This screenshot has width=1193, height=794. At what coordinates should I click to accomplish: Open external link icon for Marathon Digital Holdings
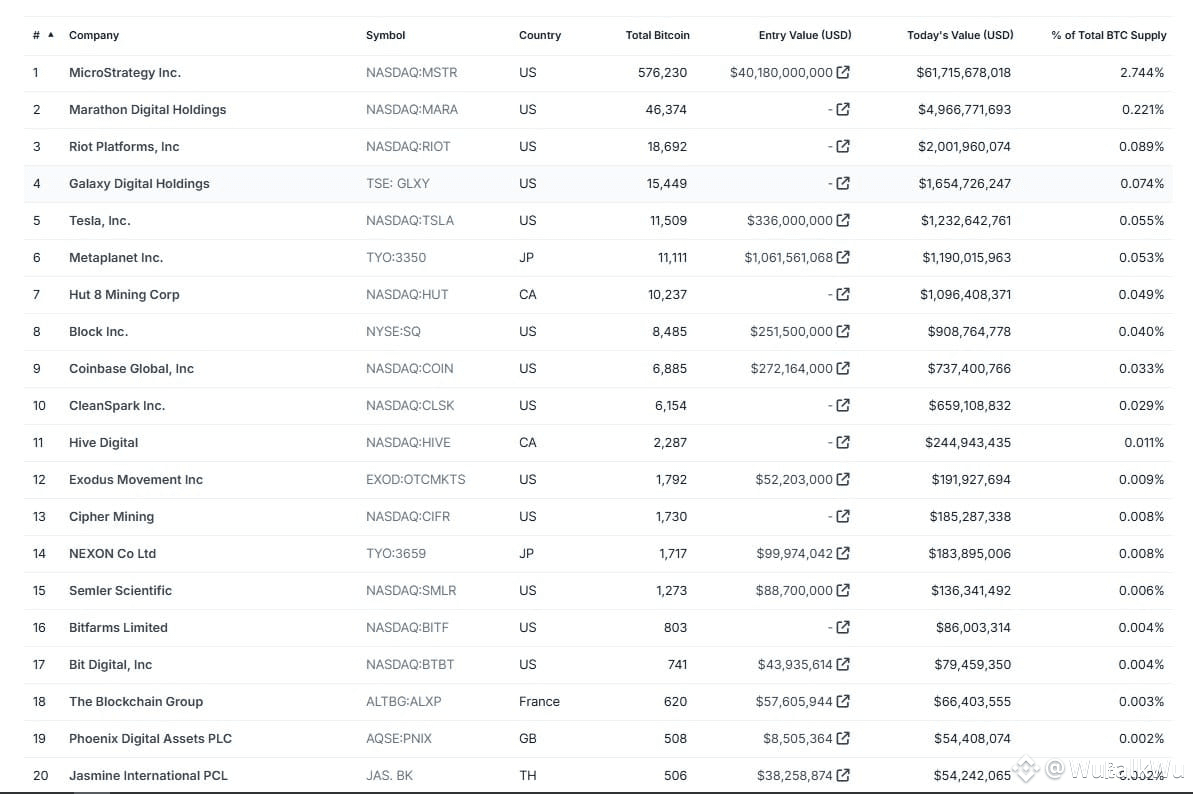tap(843, 110)
